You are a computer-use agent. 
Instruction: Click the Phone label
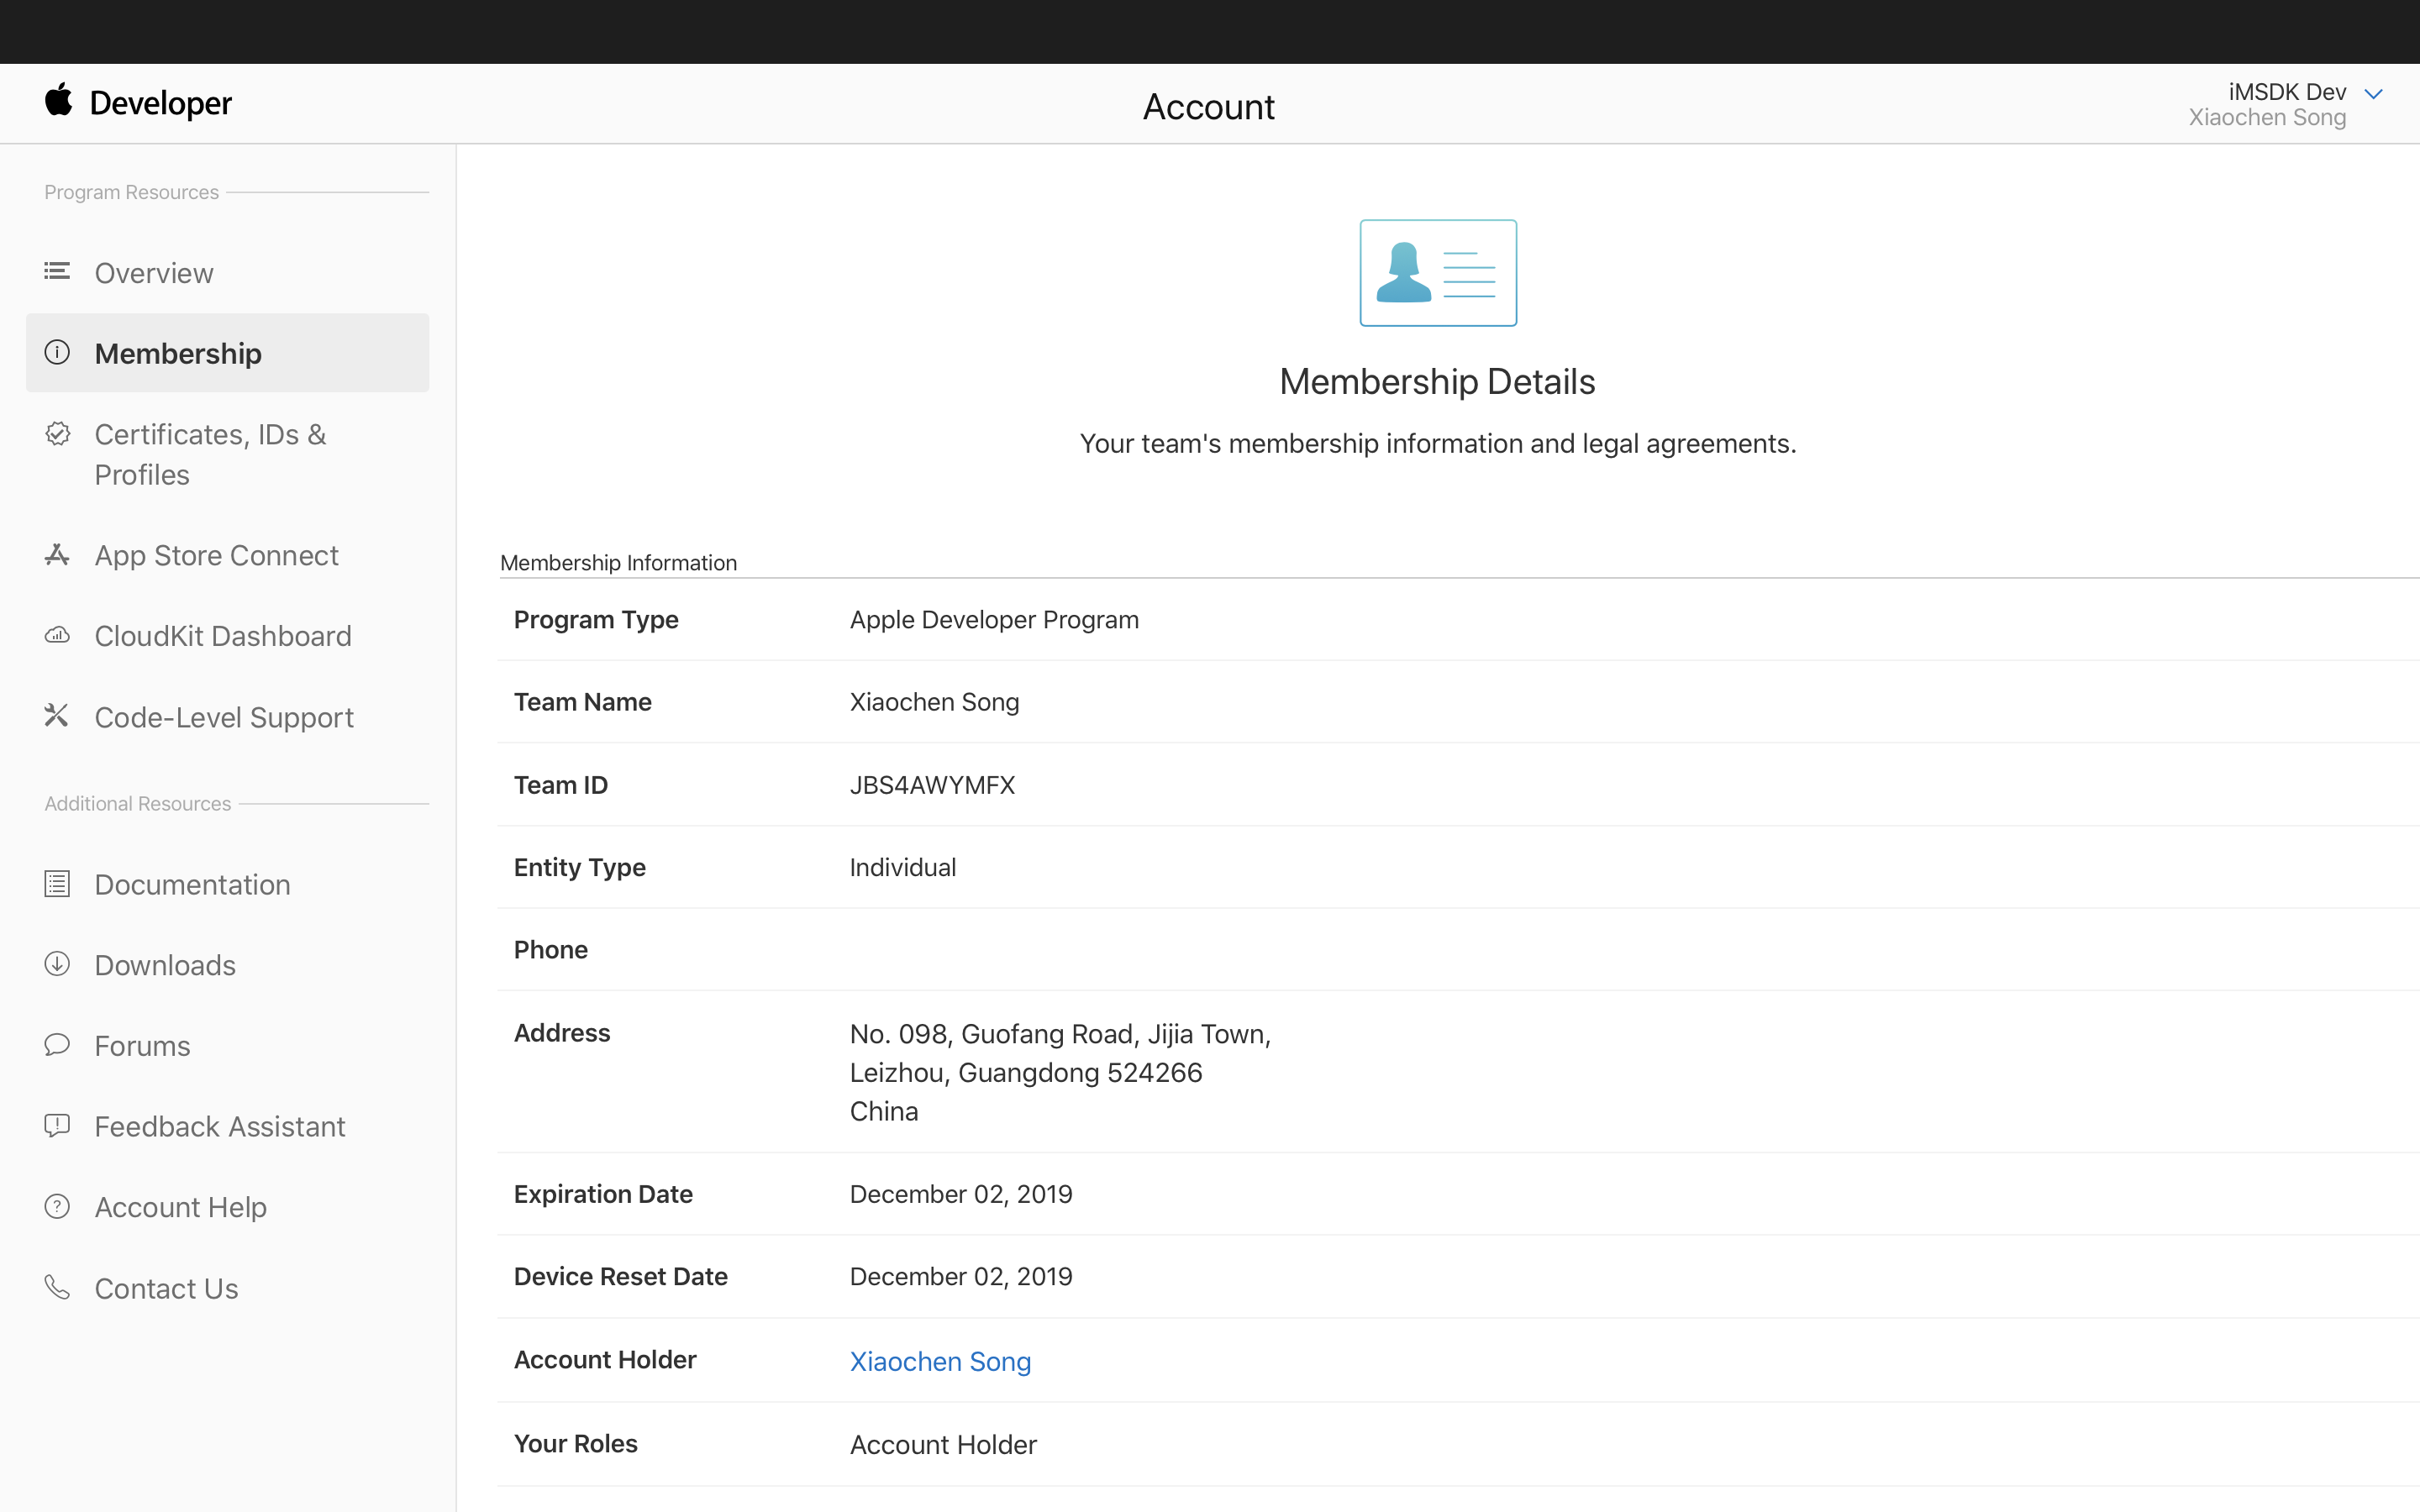pos(551,950)
